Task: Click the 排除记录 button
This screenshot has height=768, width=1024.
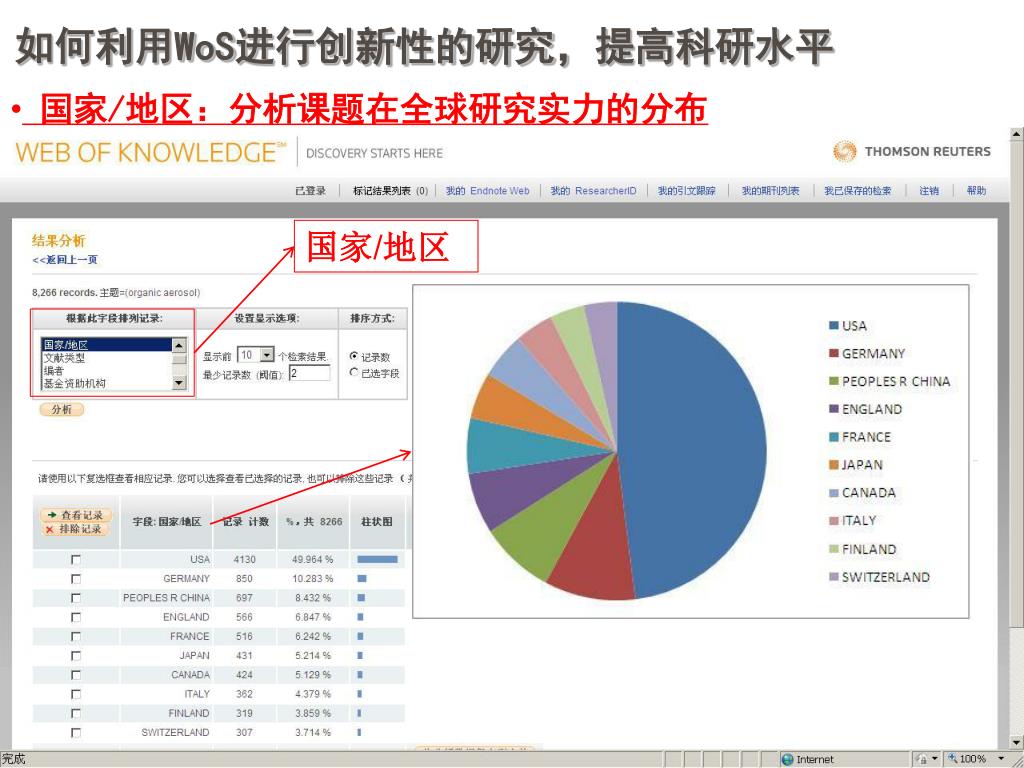Action: pyautogui.click(x=76, y=529)
